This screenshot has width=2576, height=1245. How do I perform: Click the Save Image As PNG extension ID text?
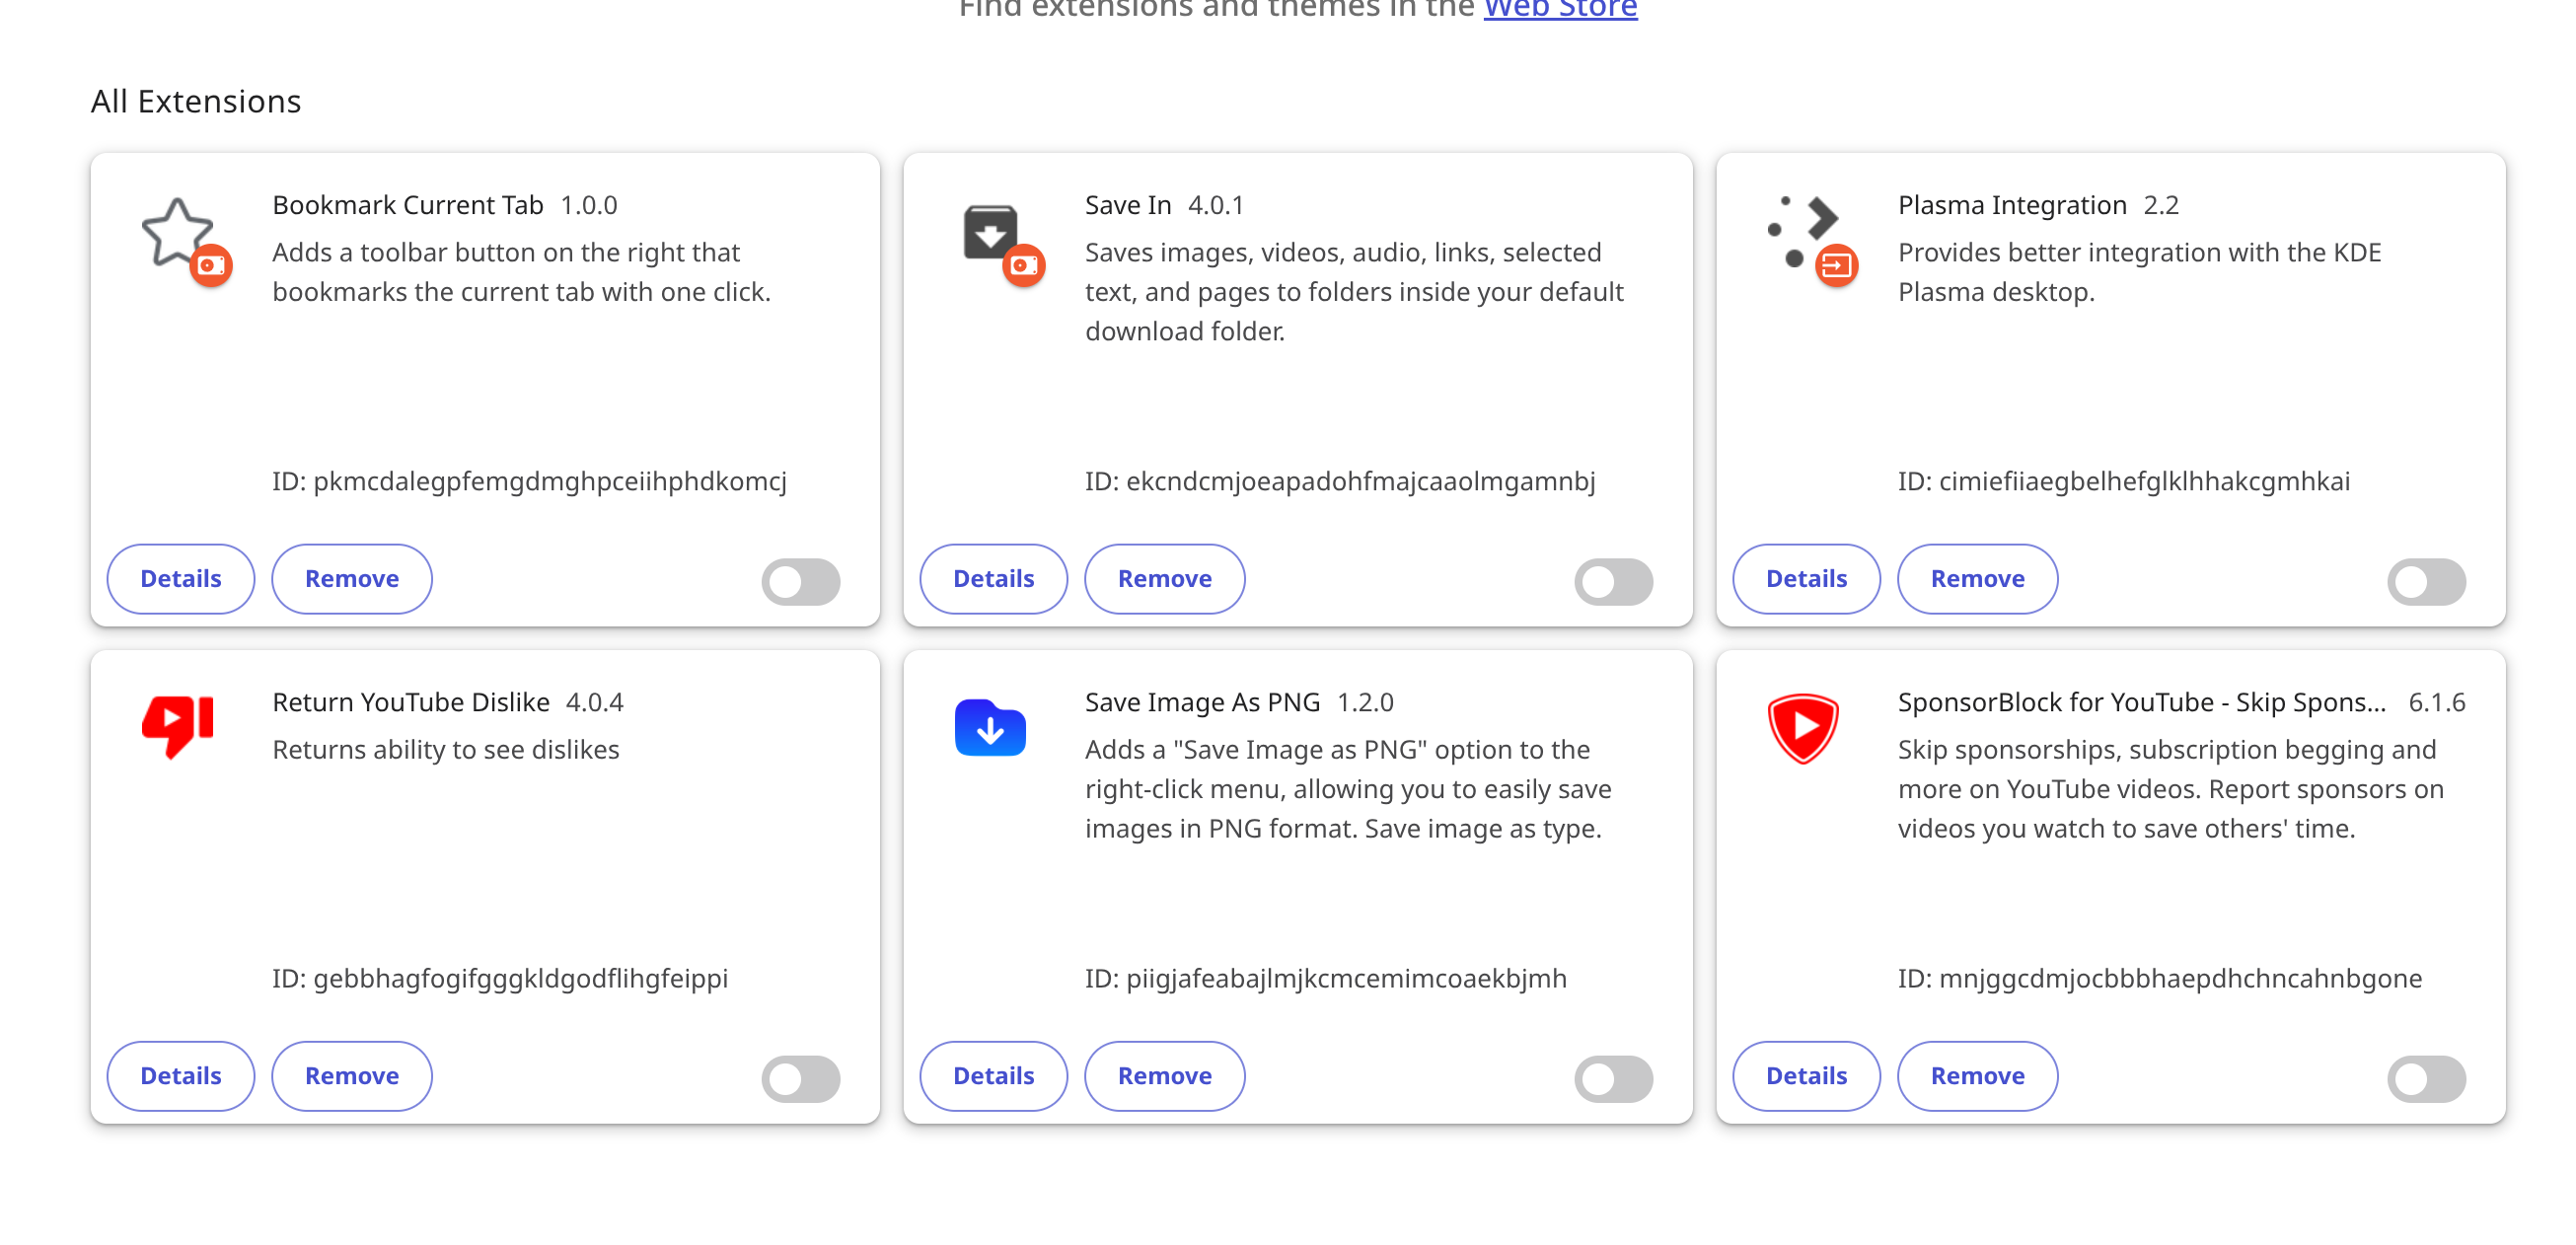(1326, 978)
